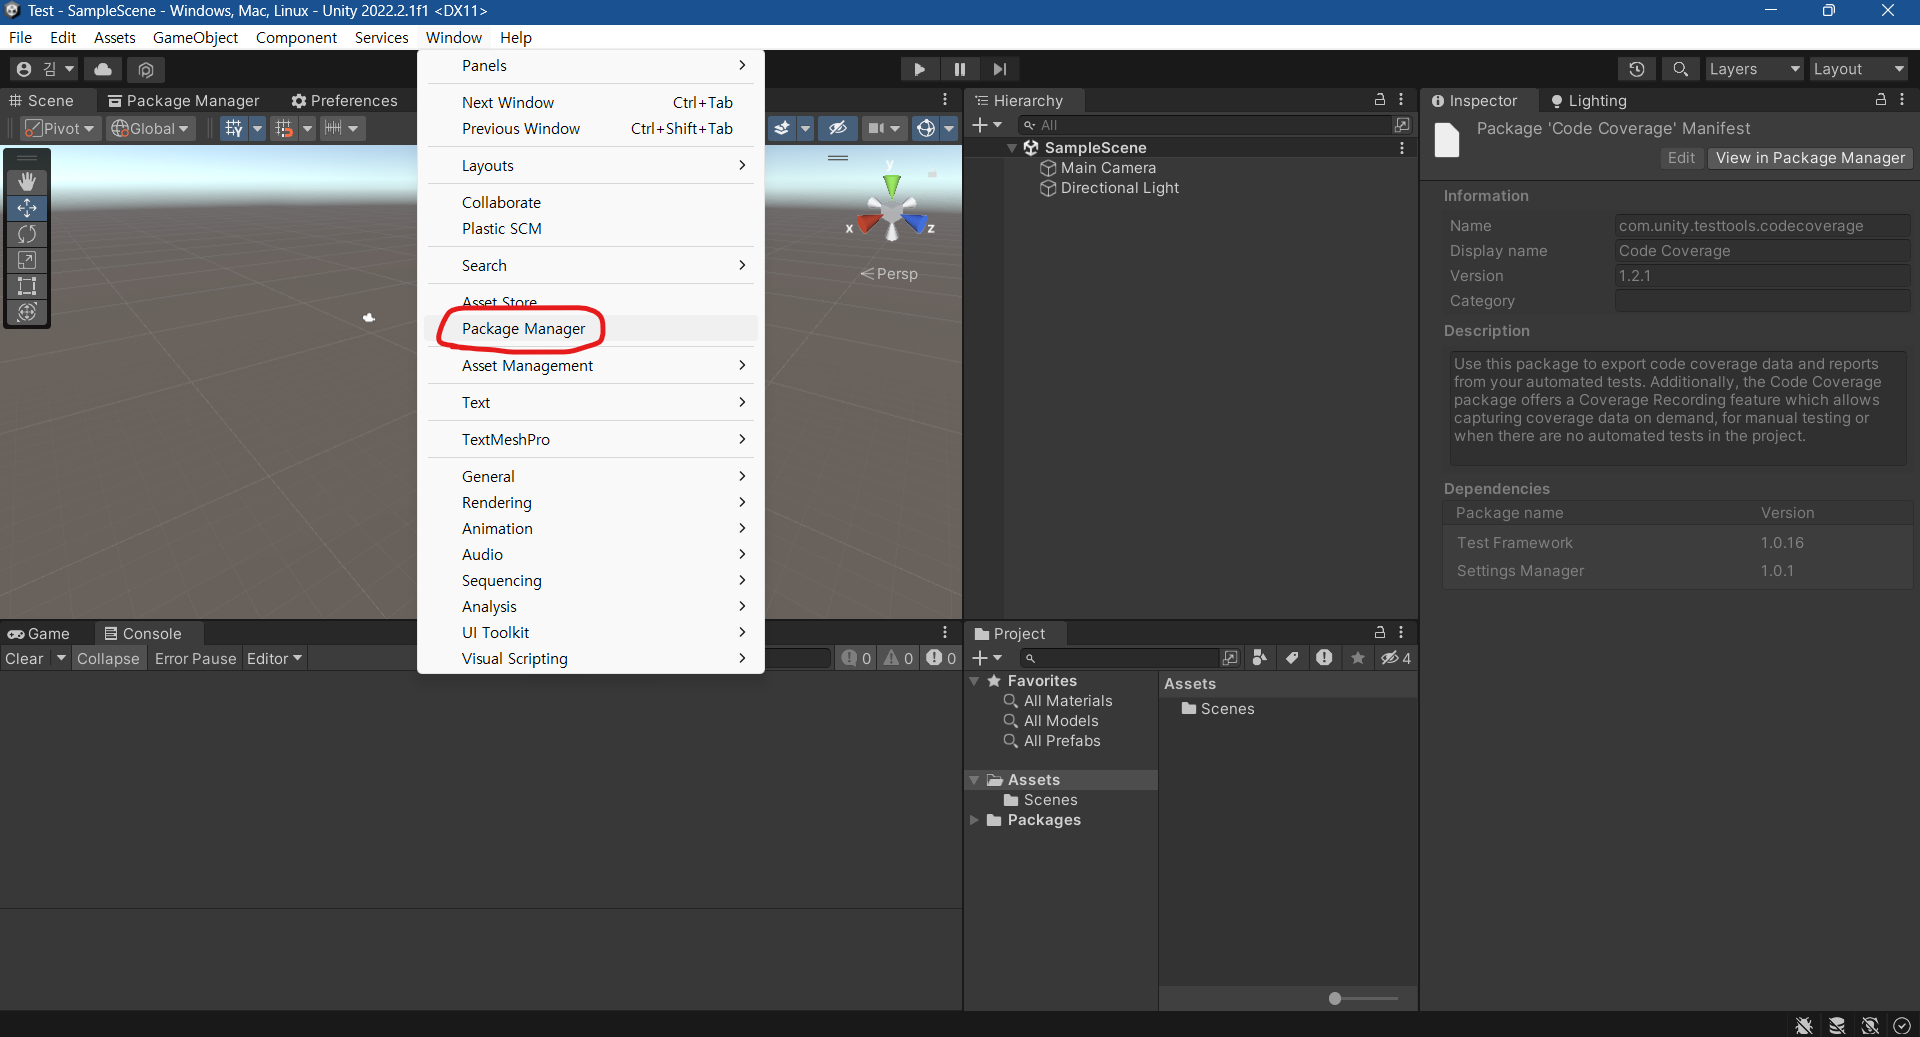Open increment snapping dropdown

click(x=341, y=128)
